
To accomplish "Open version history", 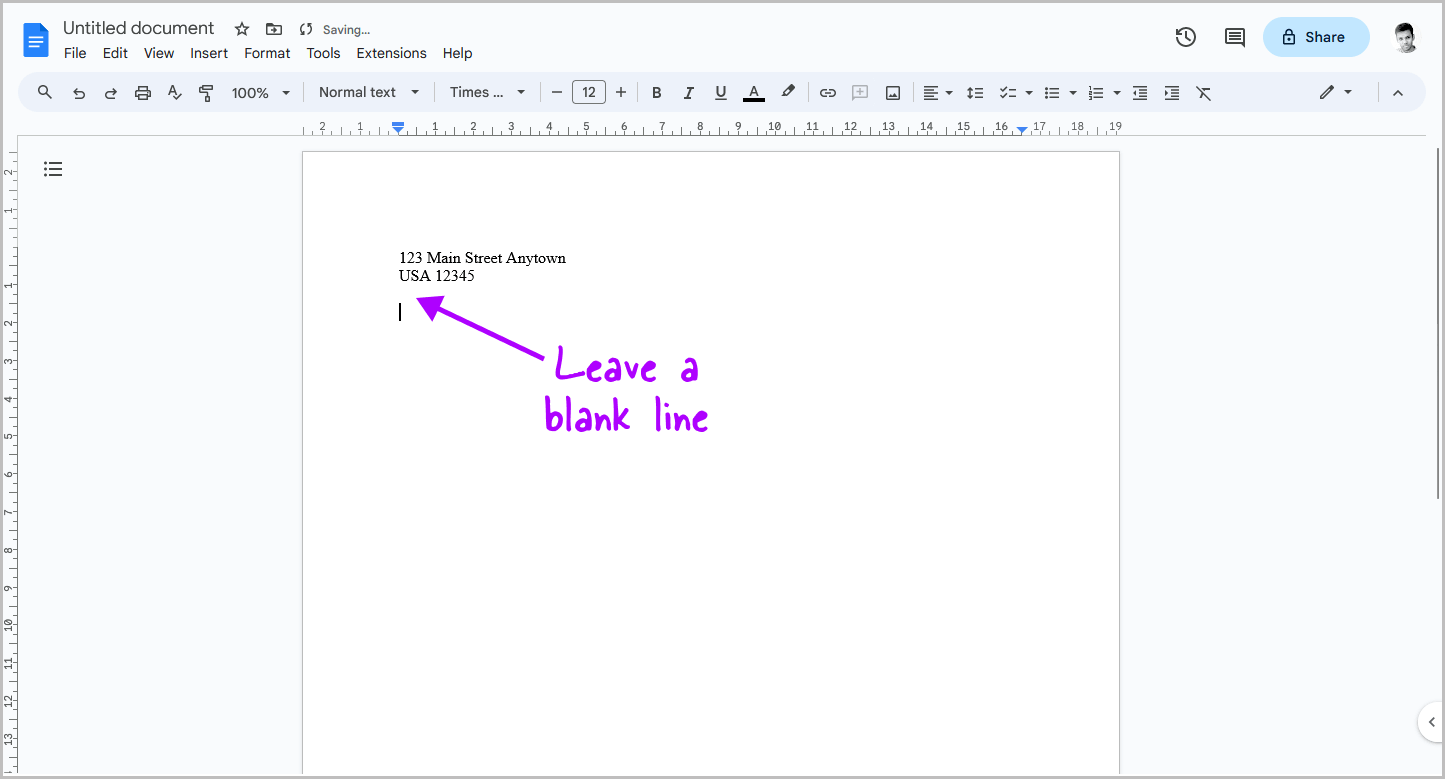I will pos(1185,36).
